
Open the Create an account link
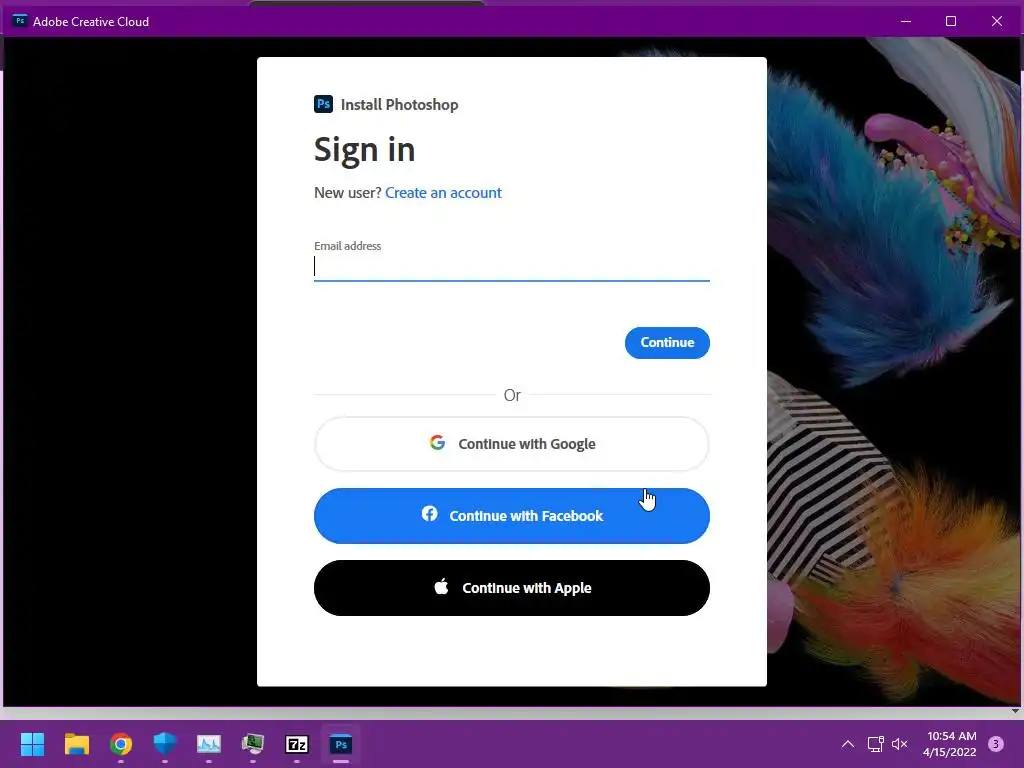point(443,193)
